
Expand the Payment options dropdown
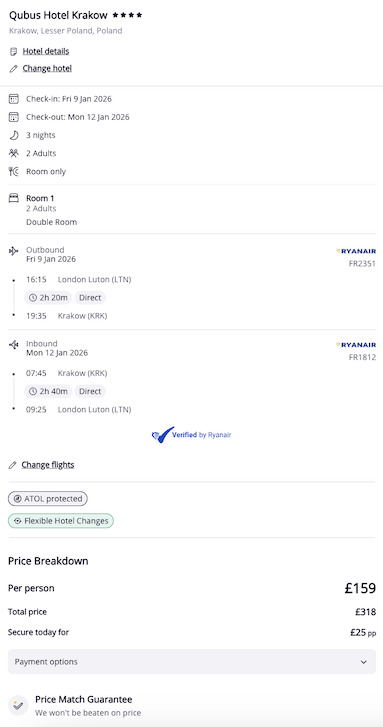[192, 662]
